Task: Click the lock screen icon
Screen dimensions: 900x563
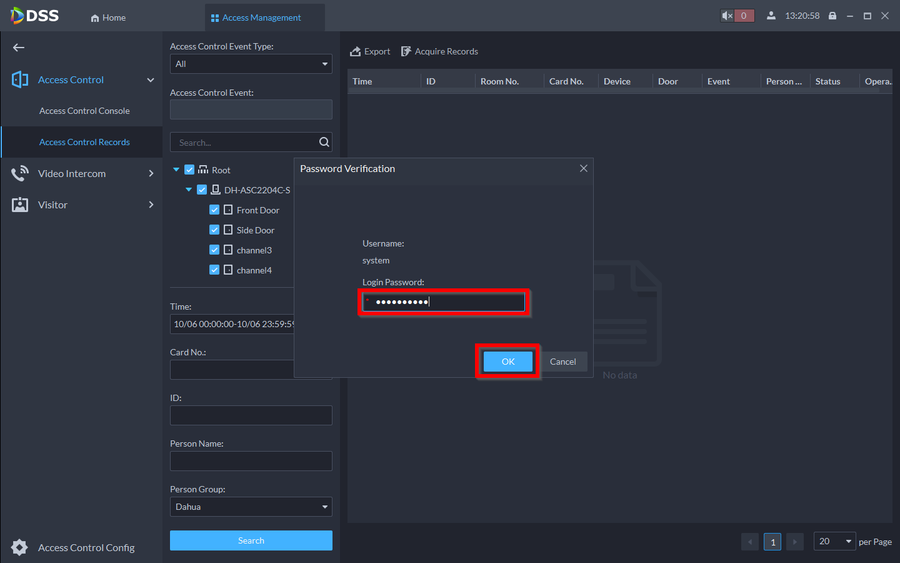Action: (x=832, y=16)
